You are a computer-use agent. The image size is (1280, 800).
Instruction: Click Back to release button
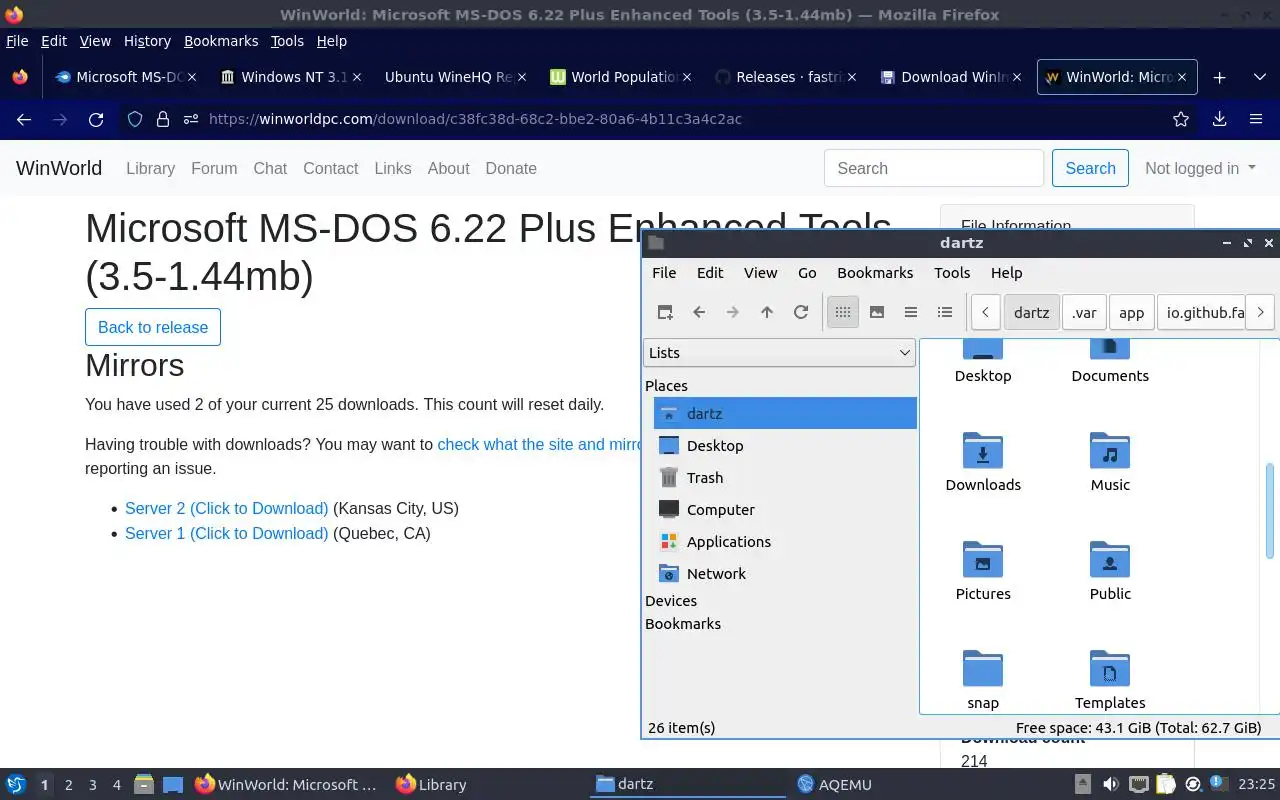[153, 327]
